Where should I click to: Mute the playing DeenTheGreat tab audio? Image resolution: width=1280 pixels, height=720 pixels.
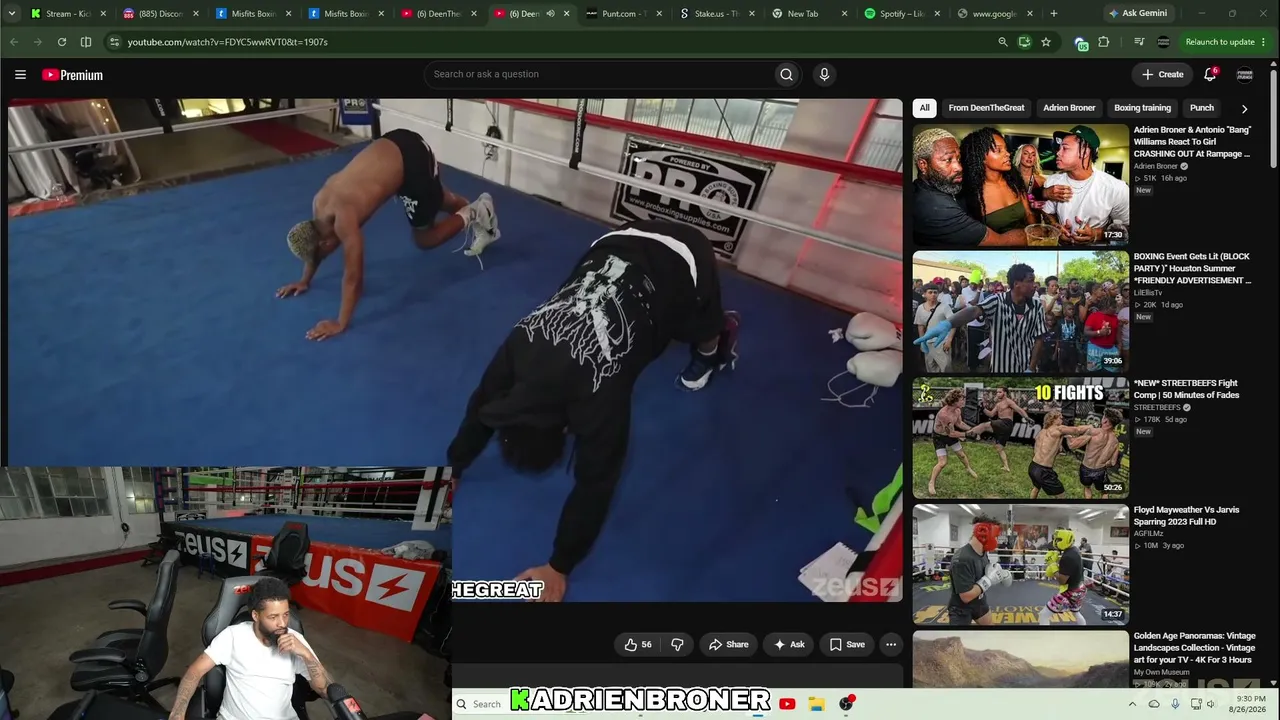(550, 14)
